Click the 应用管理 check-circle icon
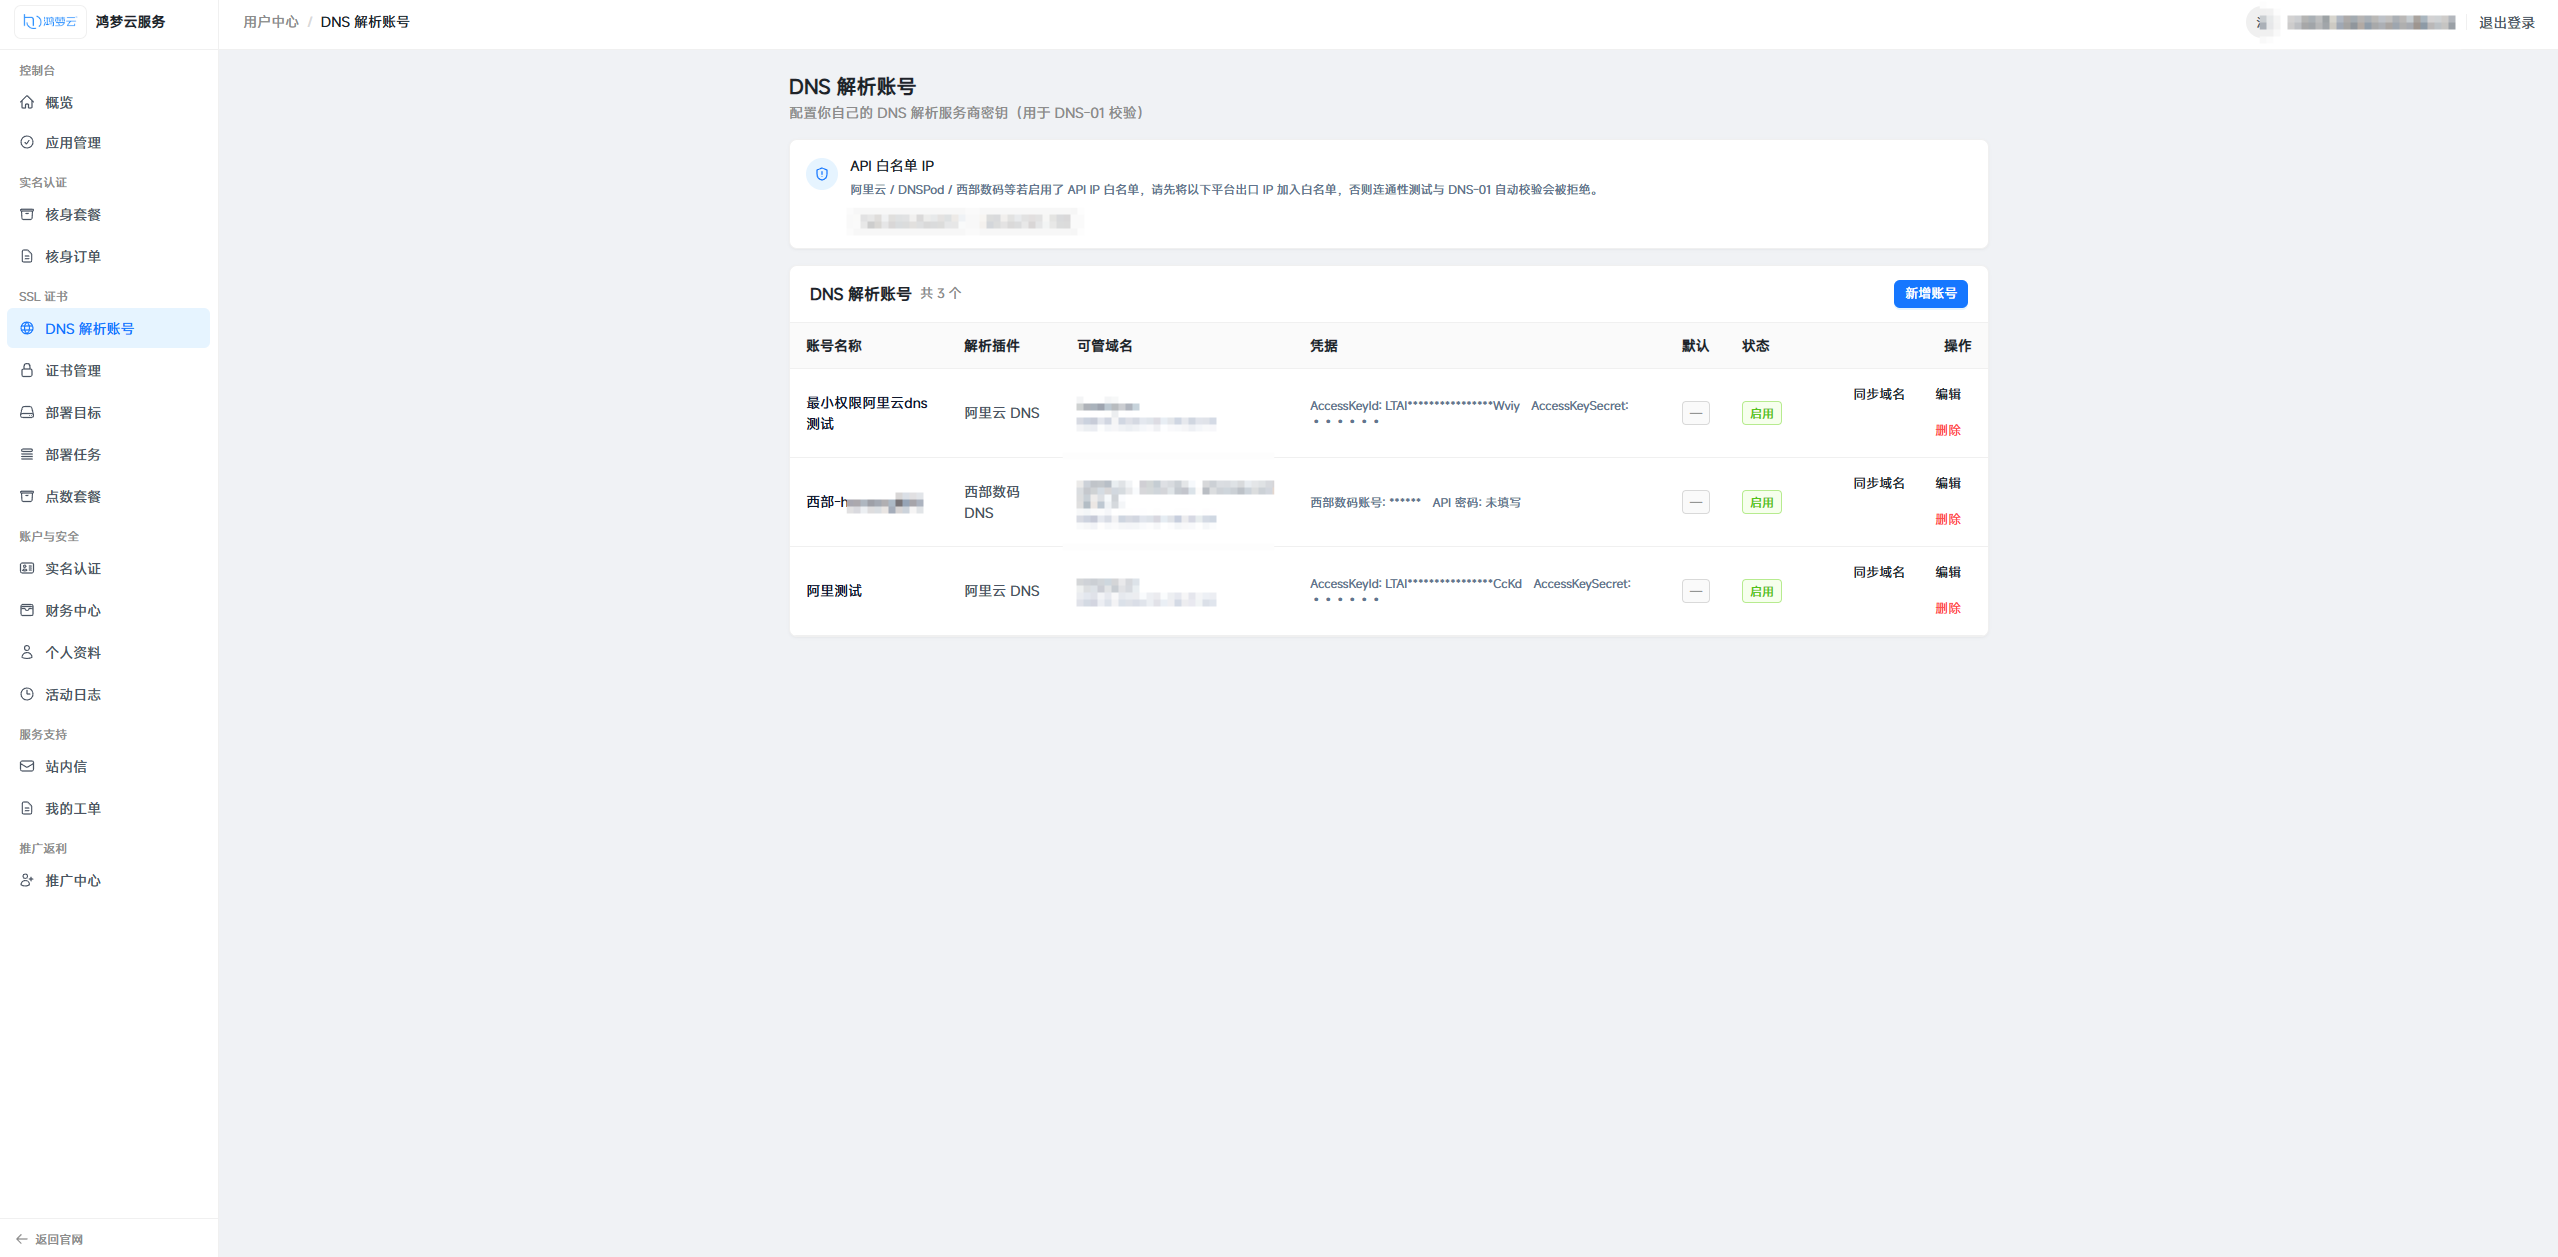2558x1257 pixels. 27,142
